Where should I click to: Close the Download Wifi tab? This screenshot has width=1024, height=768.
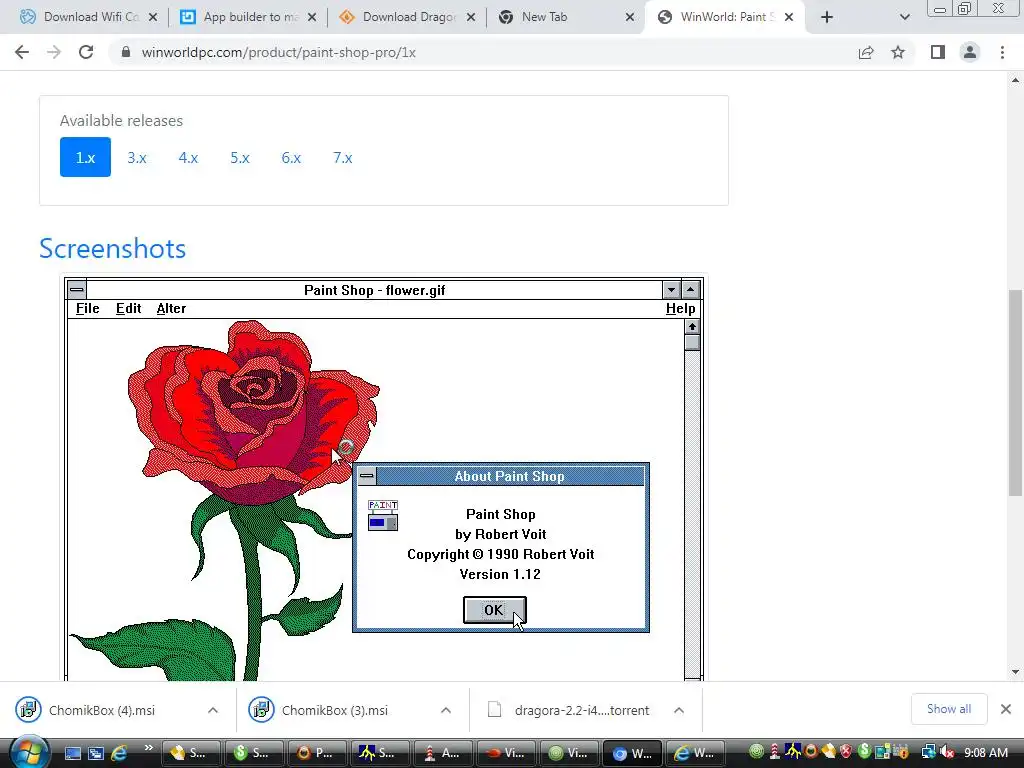pos(153,17)
